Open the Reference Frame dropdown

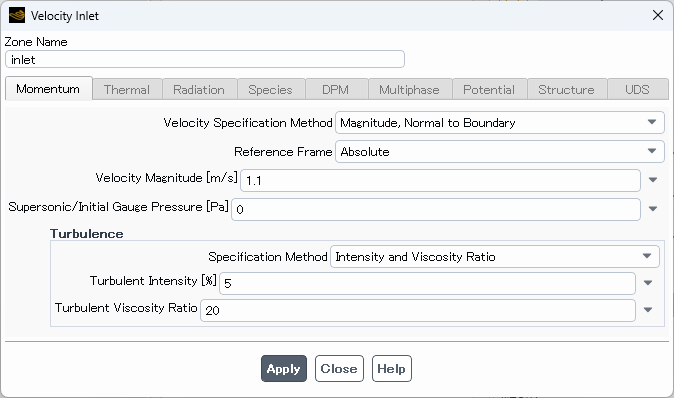click(x=499, y=152)
